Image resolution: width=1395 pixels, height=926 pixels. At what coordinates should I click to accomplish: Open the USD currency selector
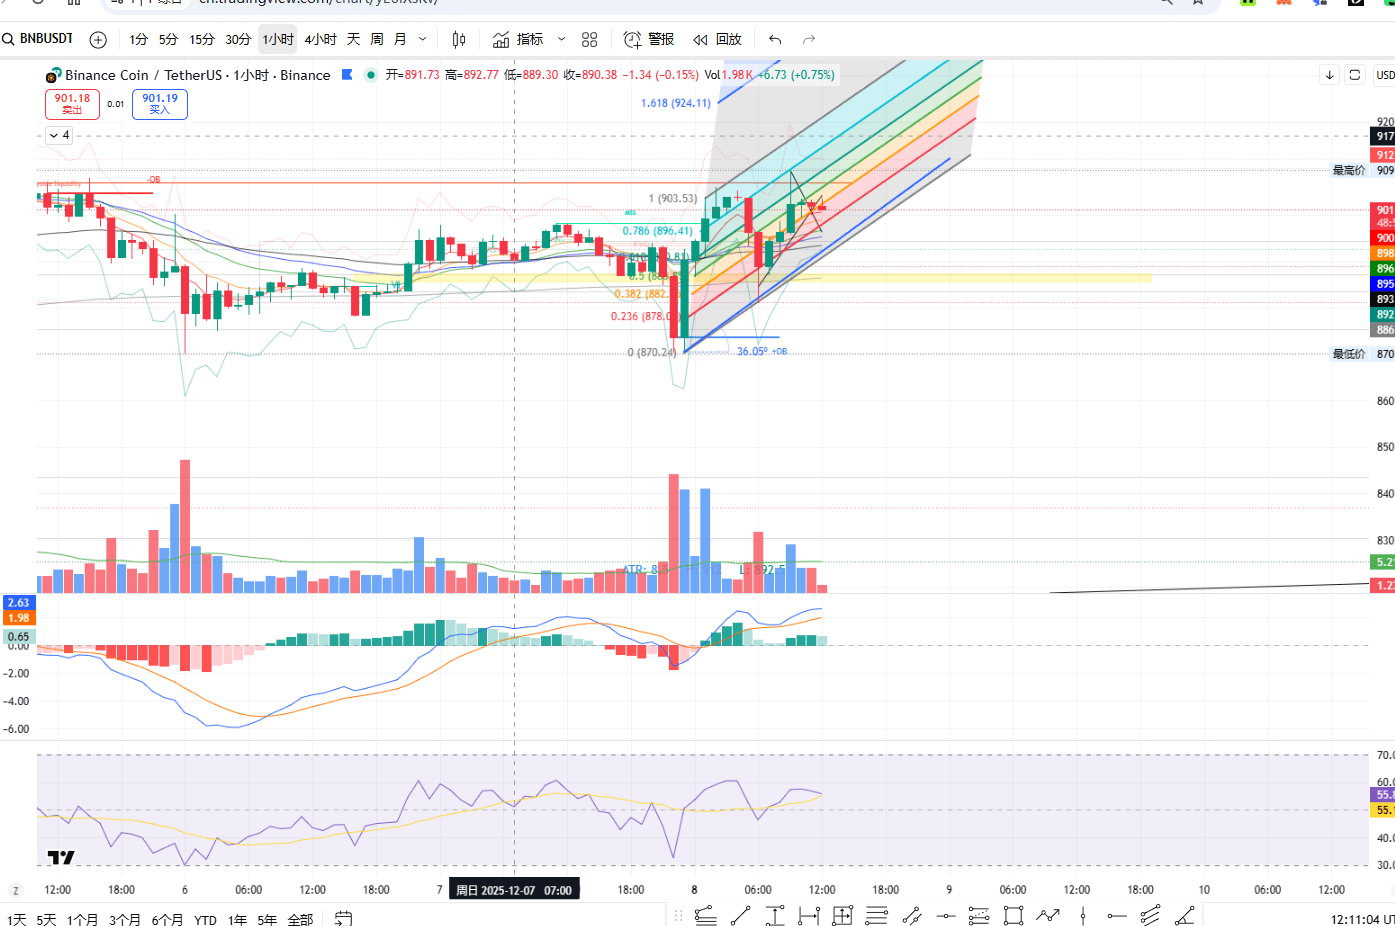pyautogui.click(x=1384, y=75)
